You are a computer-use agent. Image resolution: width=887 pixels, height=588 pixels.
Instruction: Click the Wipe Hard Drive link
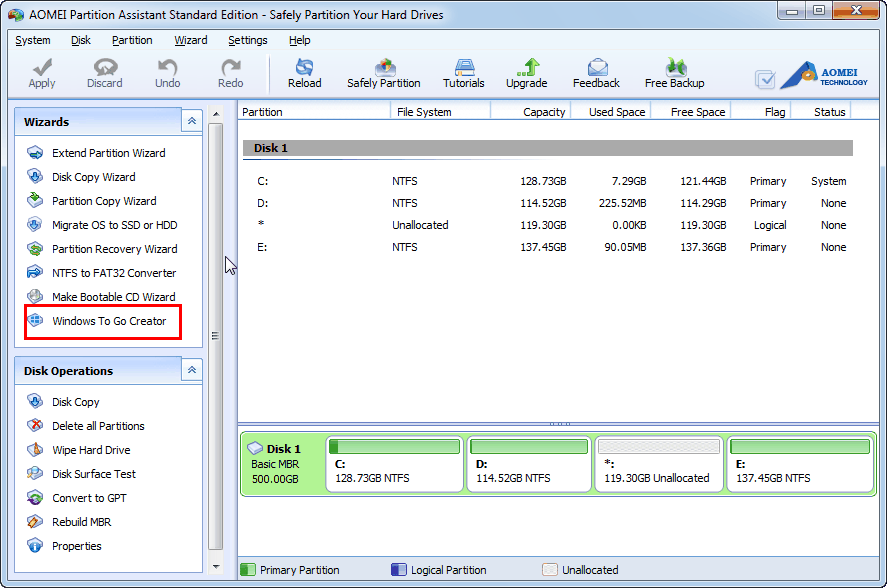pyautogui.click(x=91, y=450)
